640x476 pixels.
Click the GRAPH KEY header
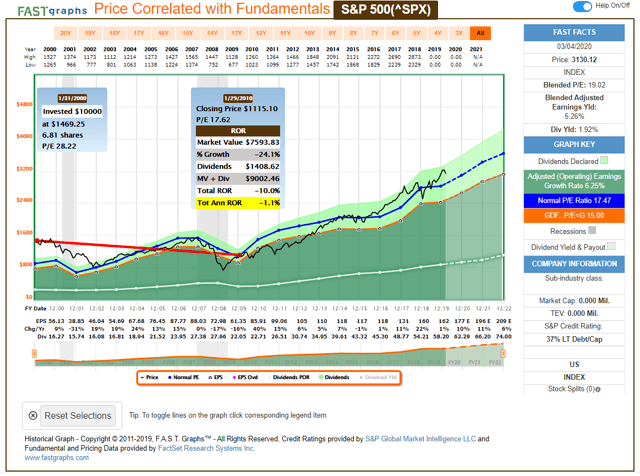(574, 145)
